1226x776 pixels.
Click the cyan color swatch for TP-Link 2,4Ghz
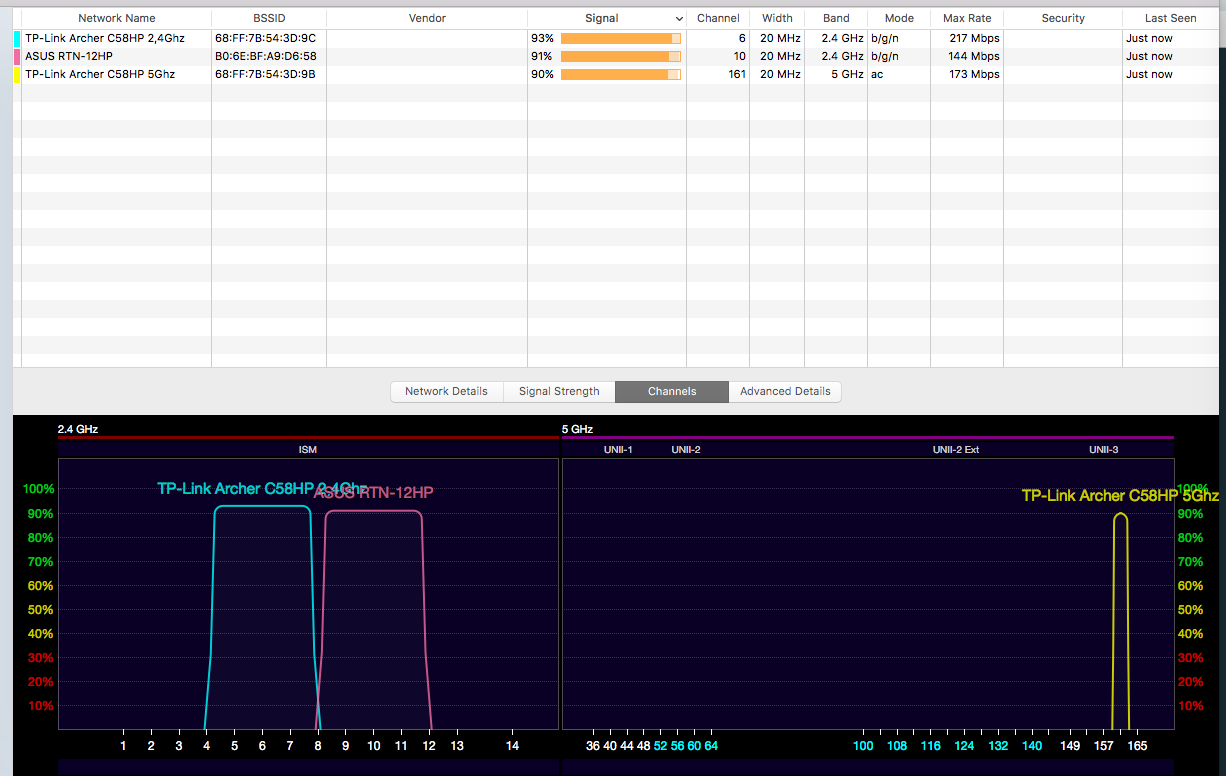[x=17, y=38]
